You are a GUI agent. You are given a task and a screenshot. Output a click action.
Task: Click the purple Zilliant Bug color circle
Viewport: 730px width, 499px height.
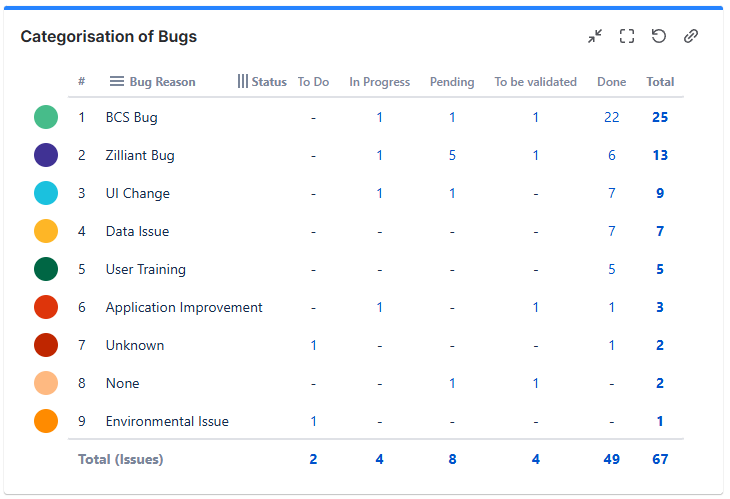[x=46, y=155]
